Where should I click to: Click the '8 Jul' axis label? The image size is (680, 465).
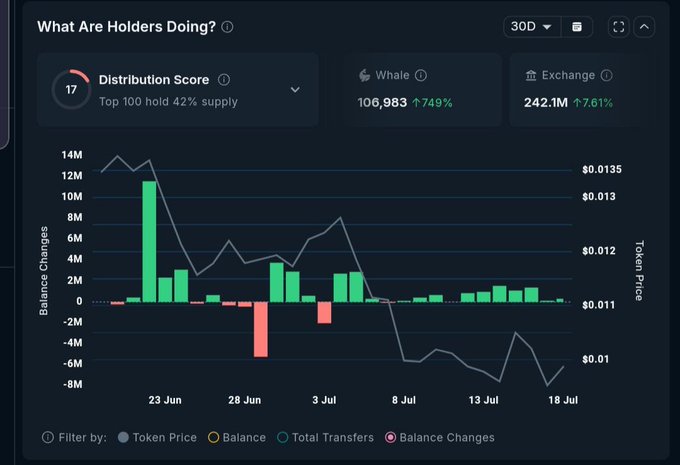tap(404, 400)
